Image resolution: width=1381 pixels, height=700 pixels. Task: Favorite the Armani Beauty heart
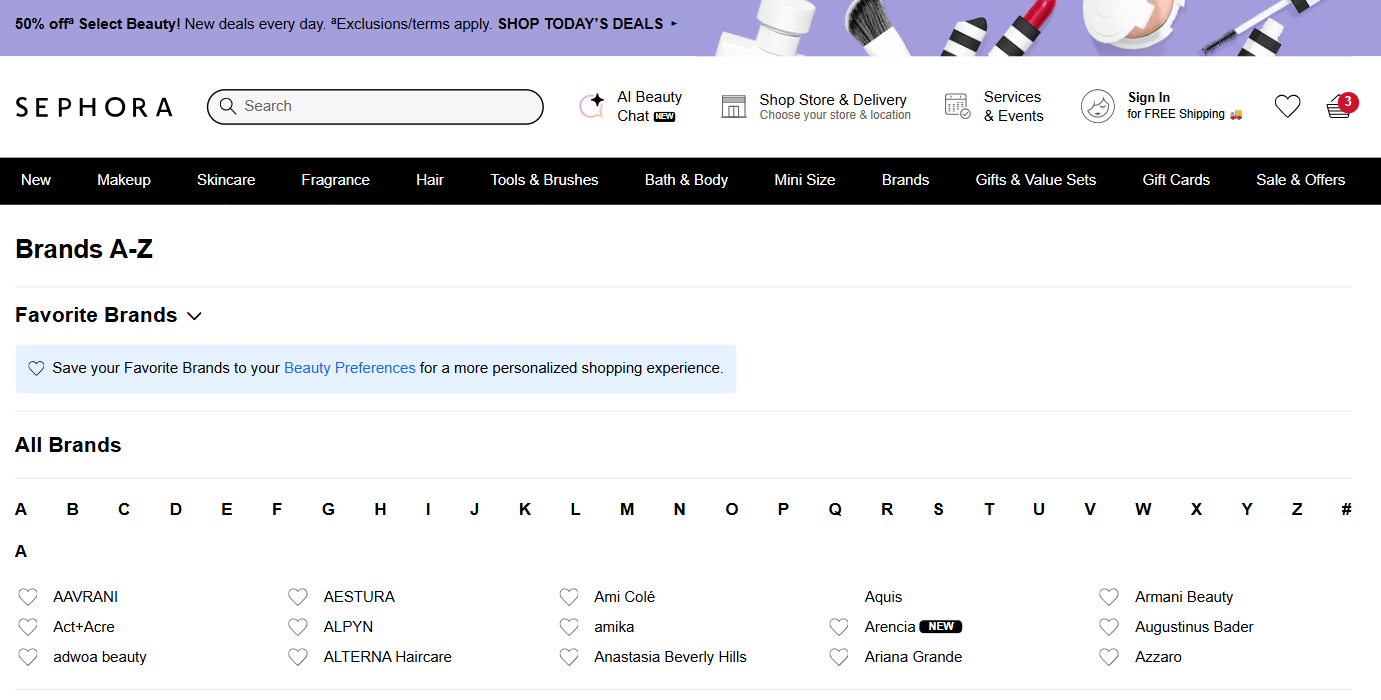pyautogui.click(x=1109, y=597)
